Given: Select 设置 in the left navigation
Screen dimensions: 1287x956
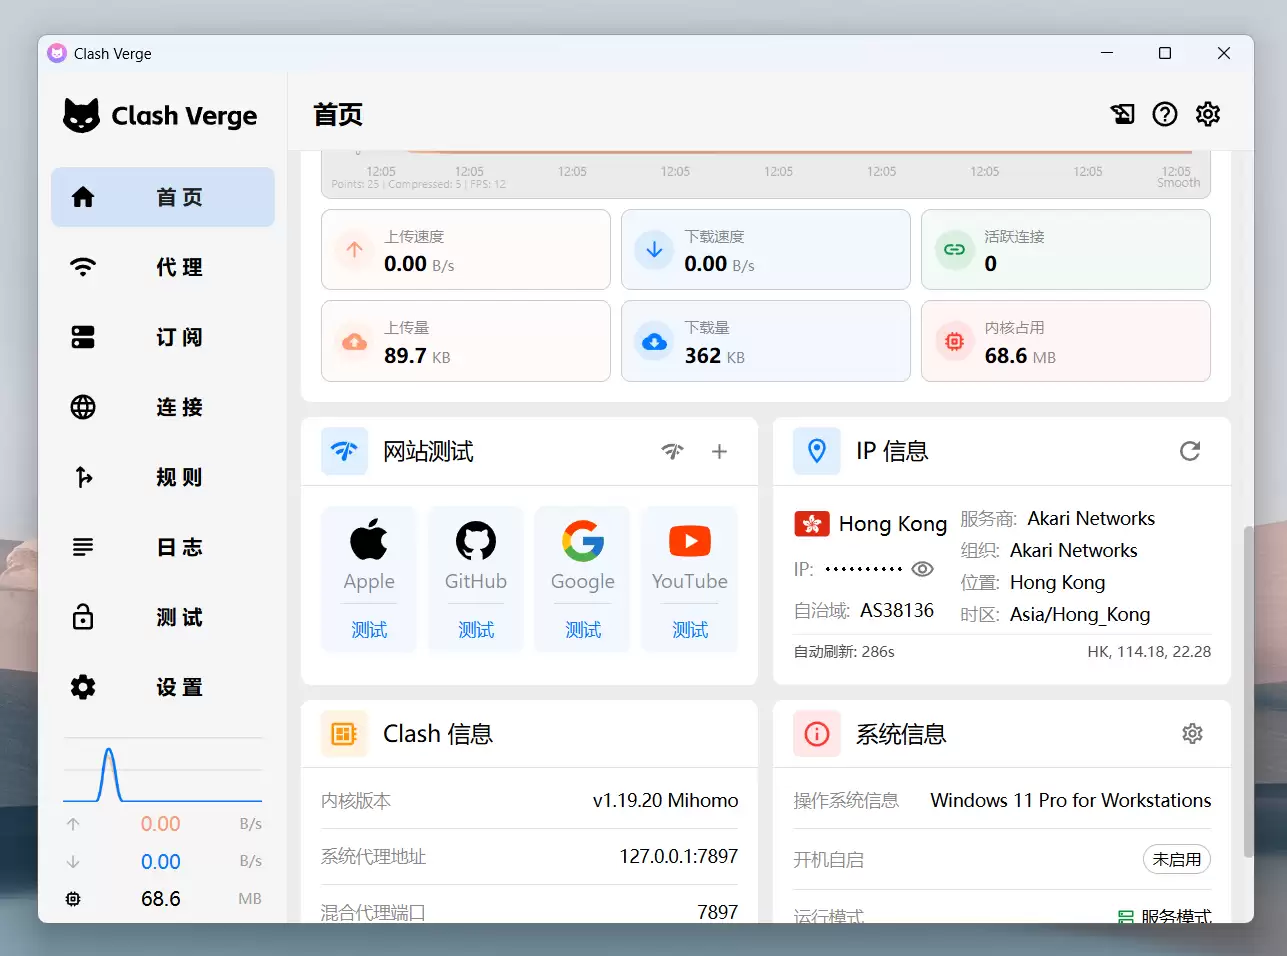Looking at the screenshot, I should coord(163,687).
